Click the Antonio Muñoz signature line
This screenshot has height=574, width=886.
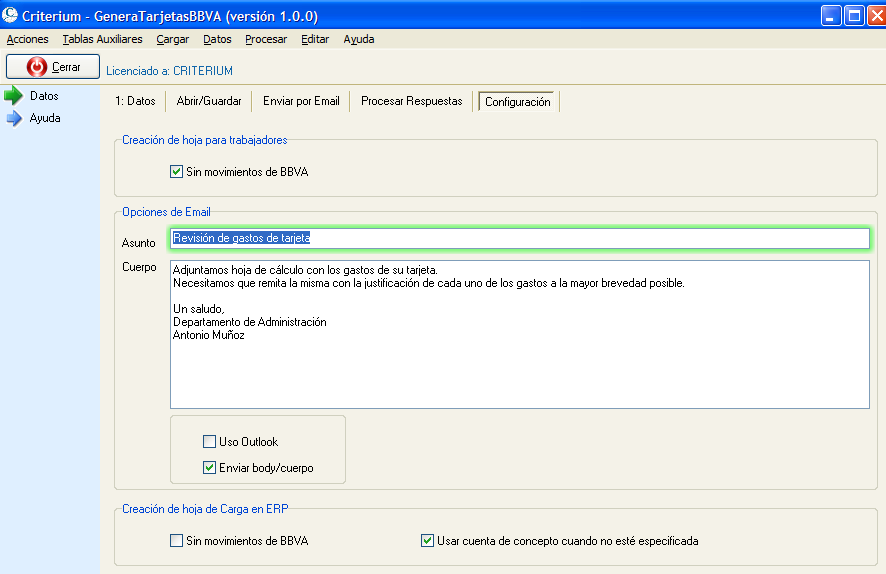tap(209, 335)
